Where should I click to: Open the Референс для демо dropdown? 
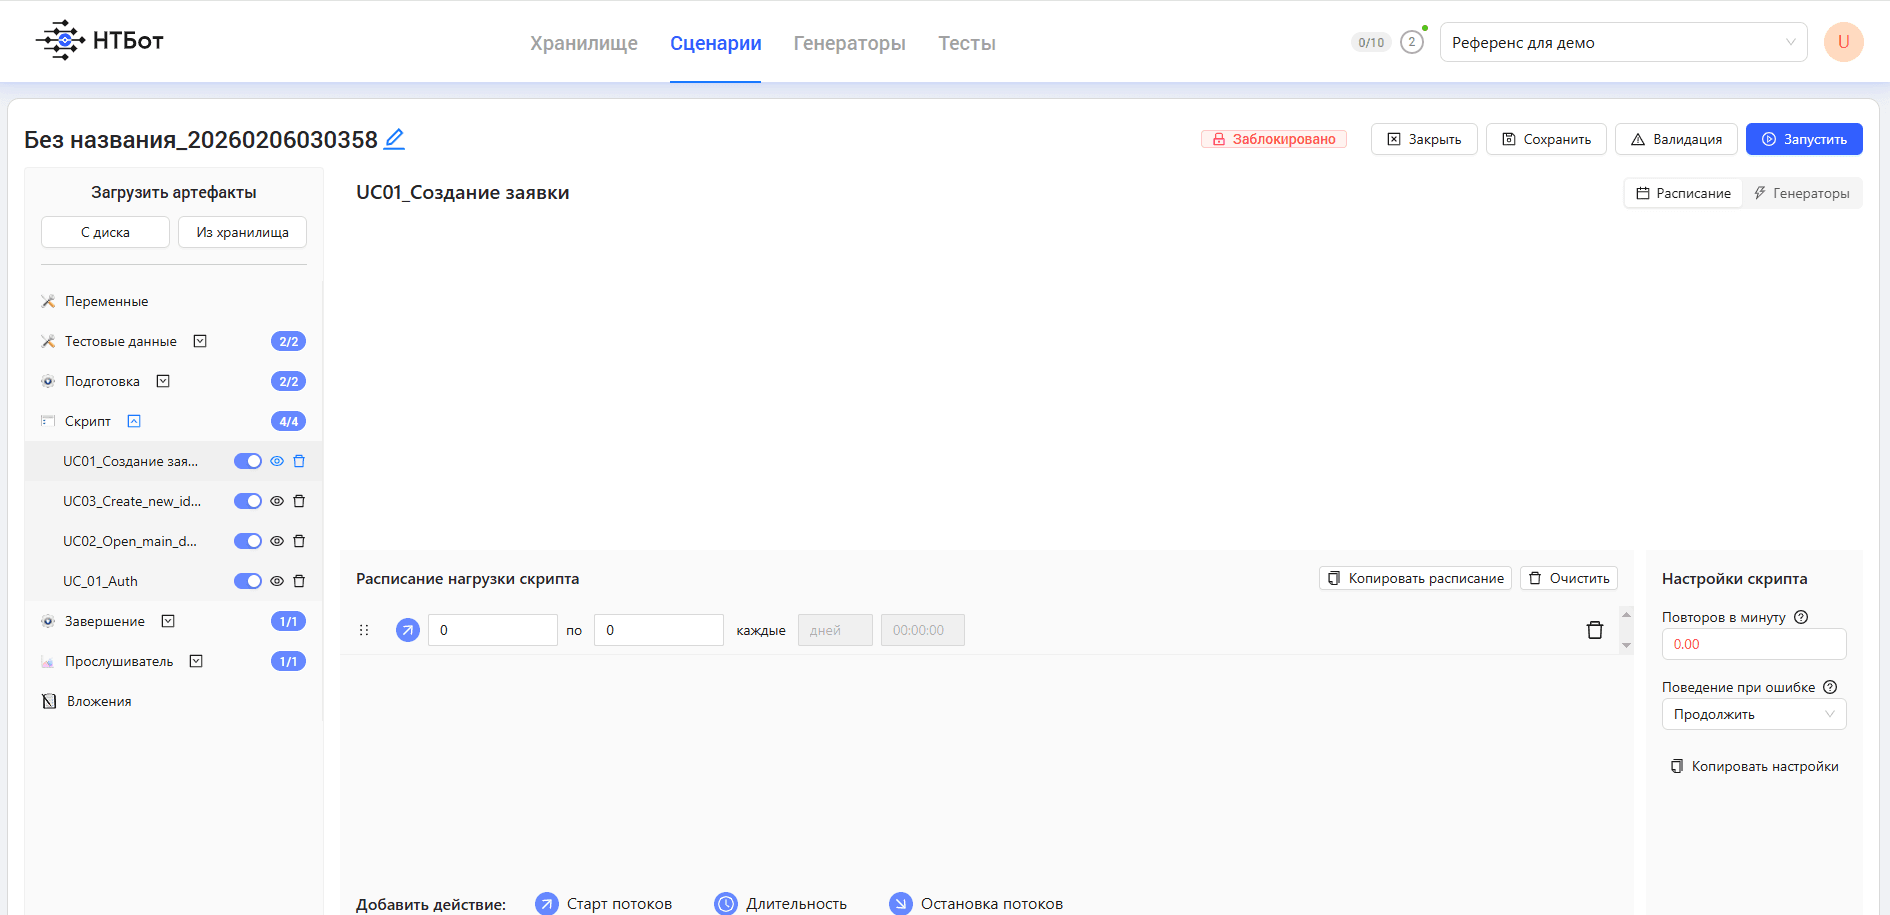tap(1623, 42)
